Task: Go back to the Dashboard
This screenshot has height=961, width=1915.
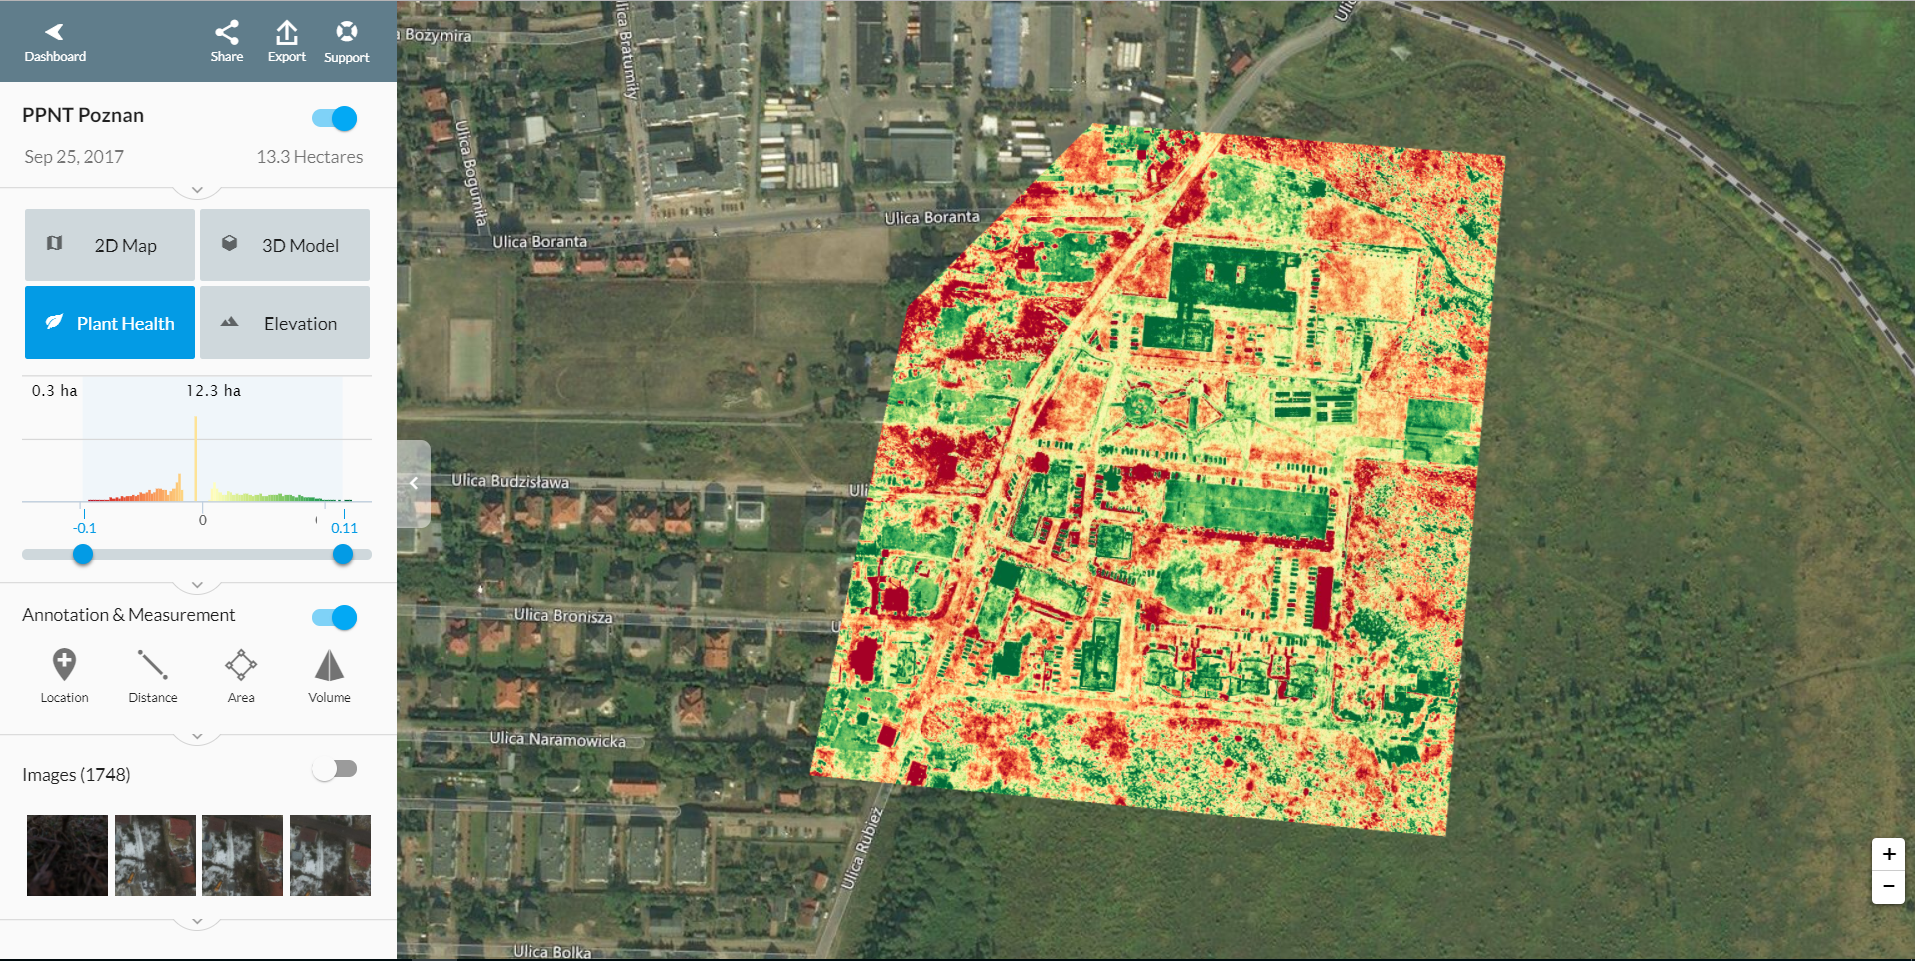Action: click(x=55, y=42)
